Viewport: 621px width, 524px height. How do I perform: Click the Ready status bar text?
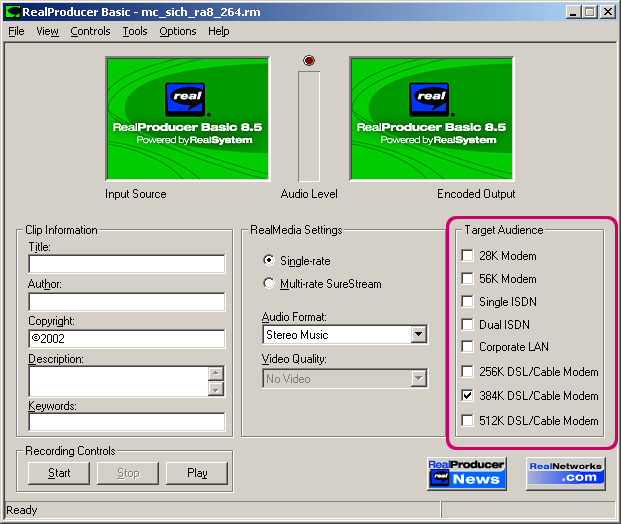(x=22, y=510)
